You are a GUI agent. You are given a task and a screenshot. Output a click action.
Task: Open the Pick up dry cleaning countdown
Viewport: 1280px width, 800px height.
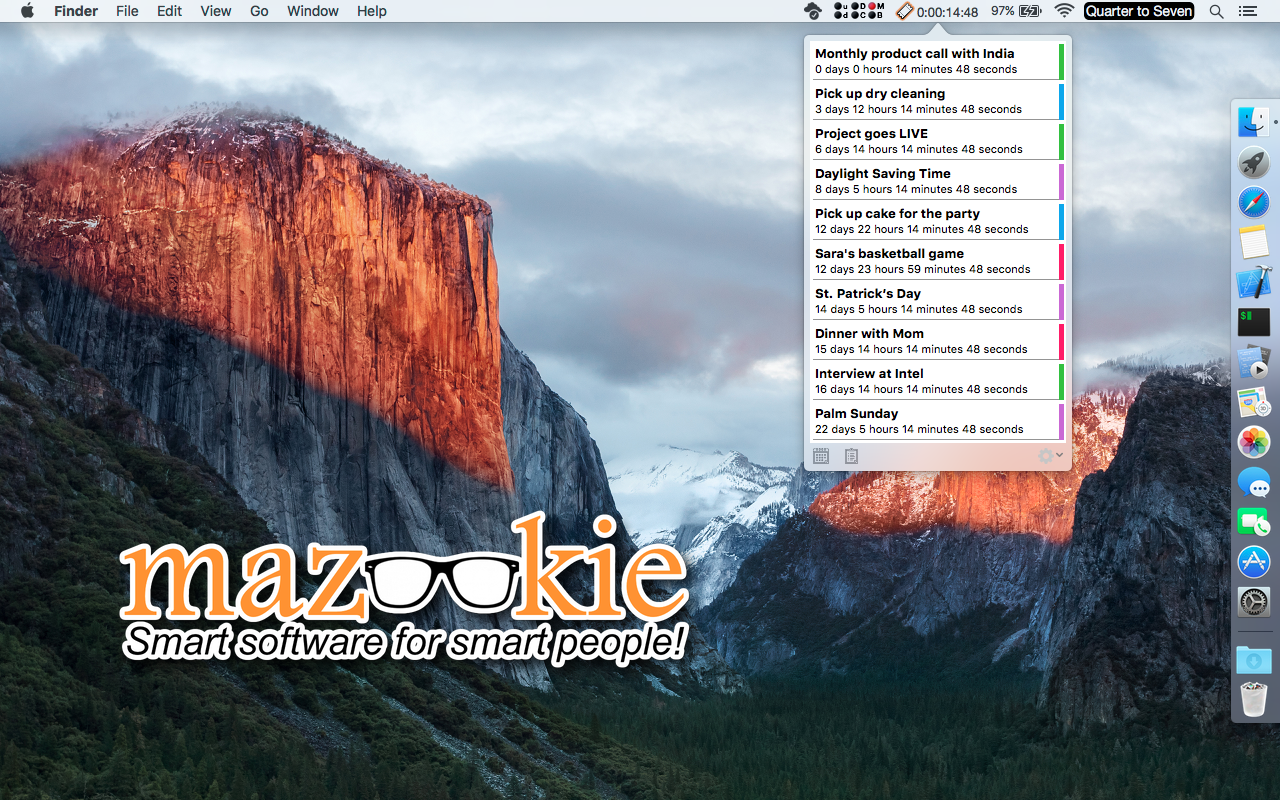click(x=937, y=101)
